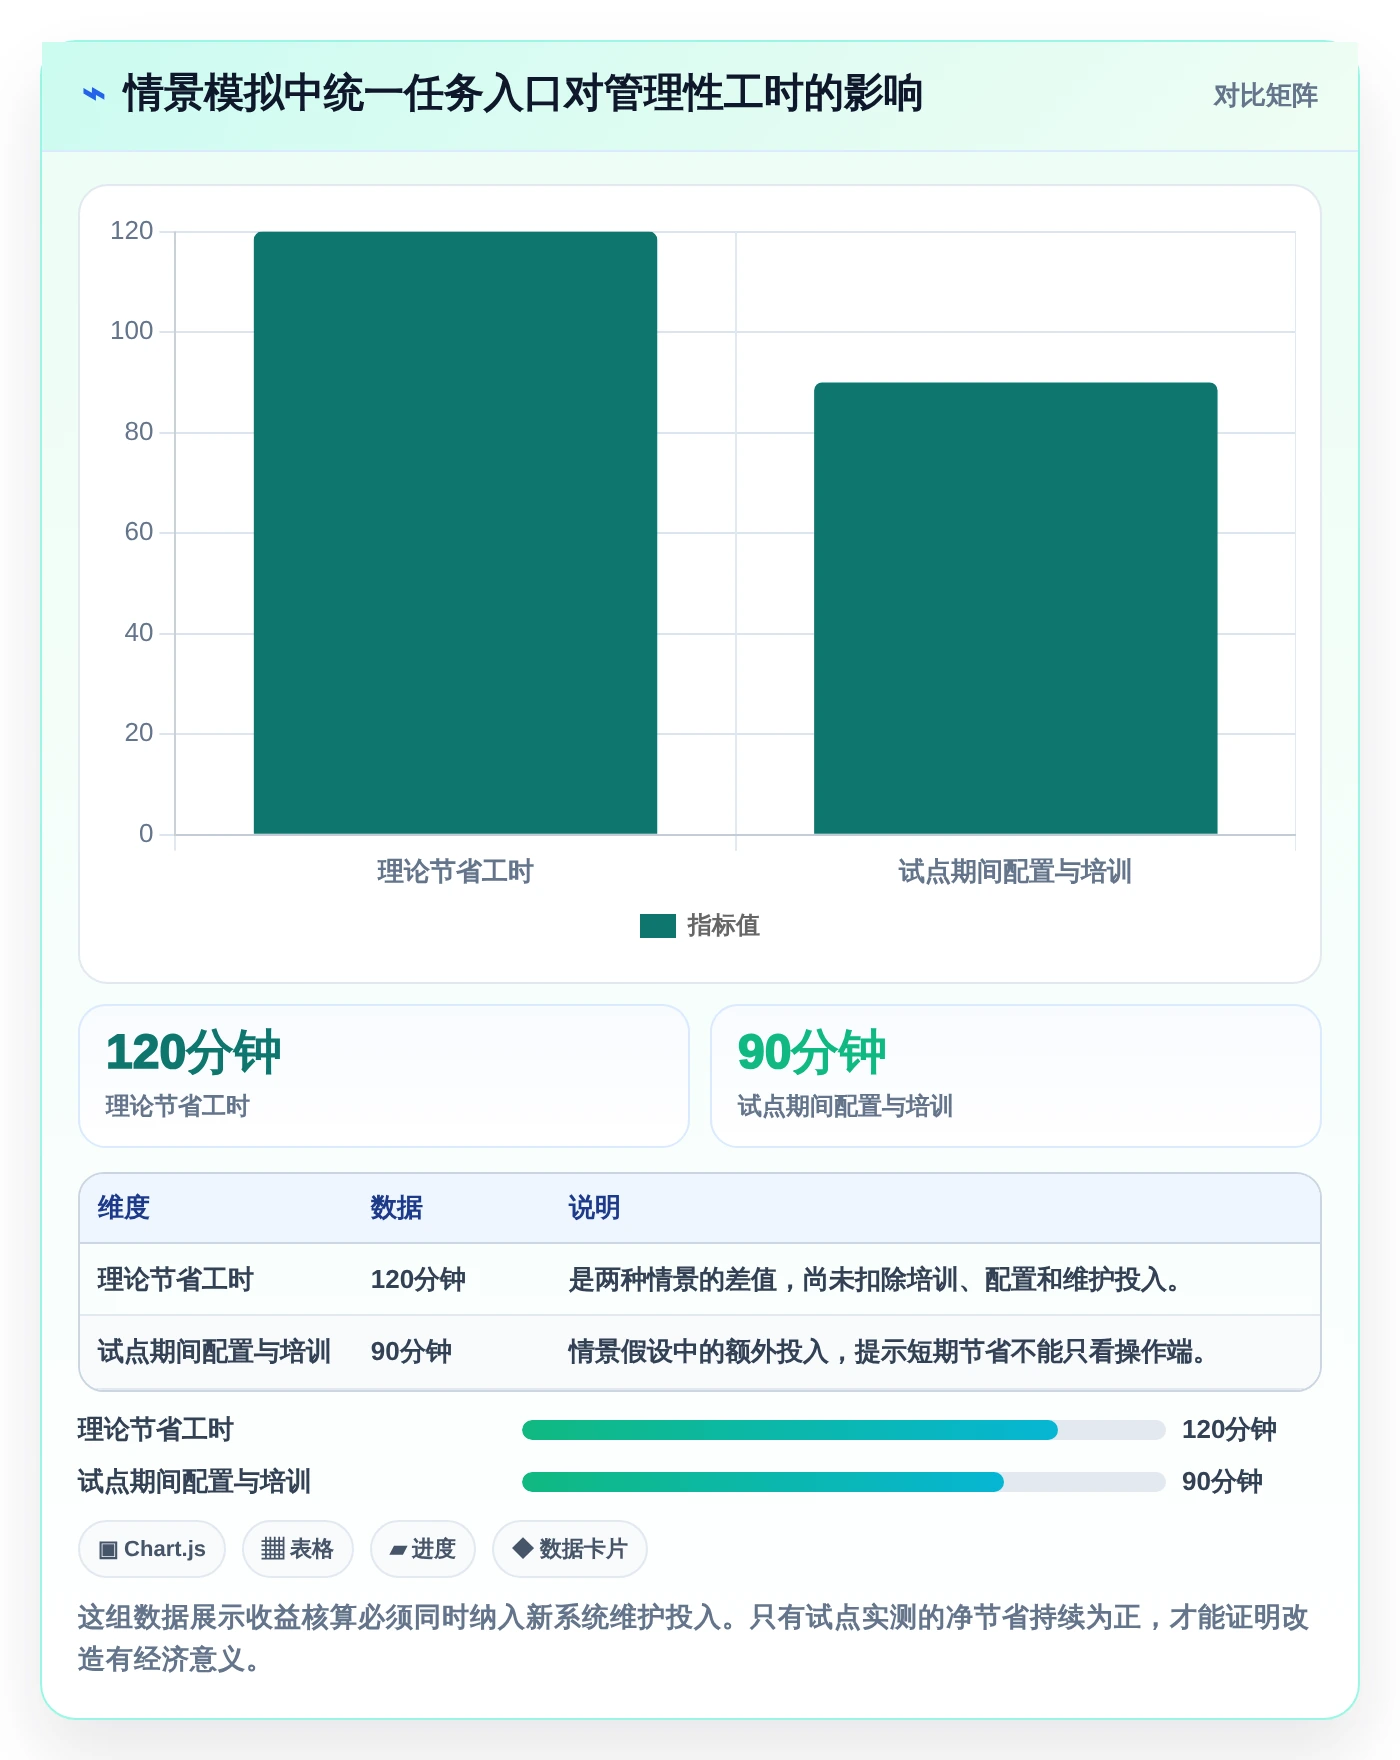
Task: Click the 指标值 legend label
Action: coord(723,926)
